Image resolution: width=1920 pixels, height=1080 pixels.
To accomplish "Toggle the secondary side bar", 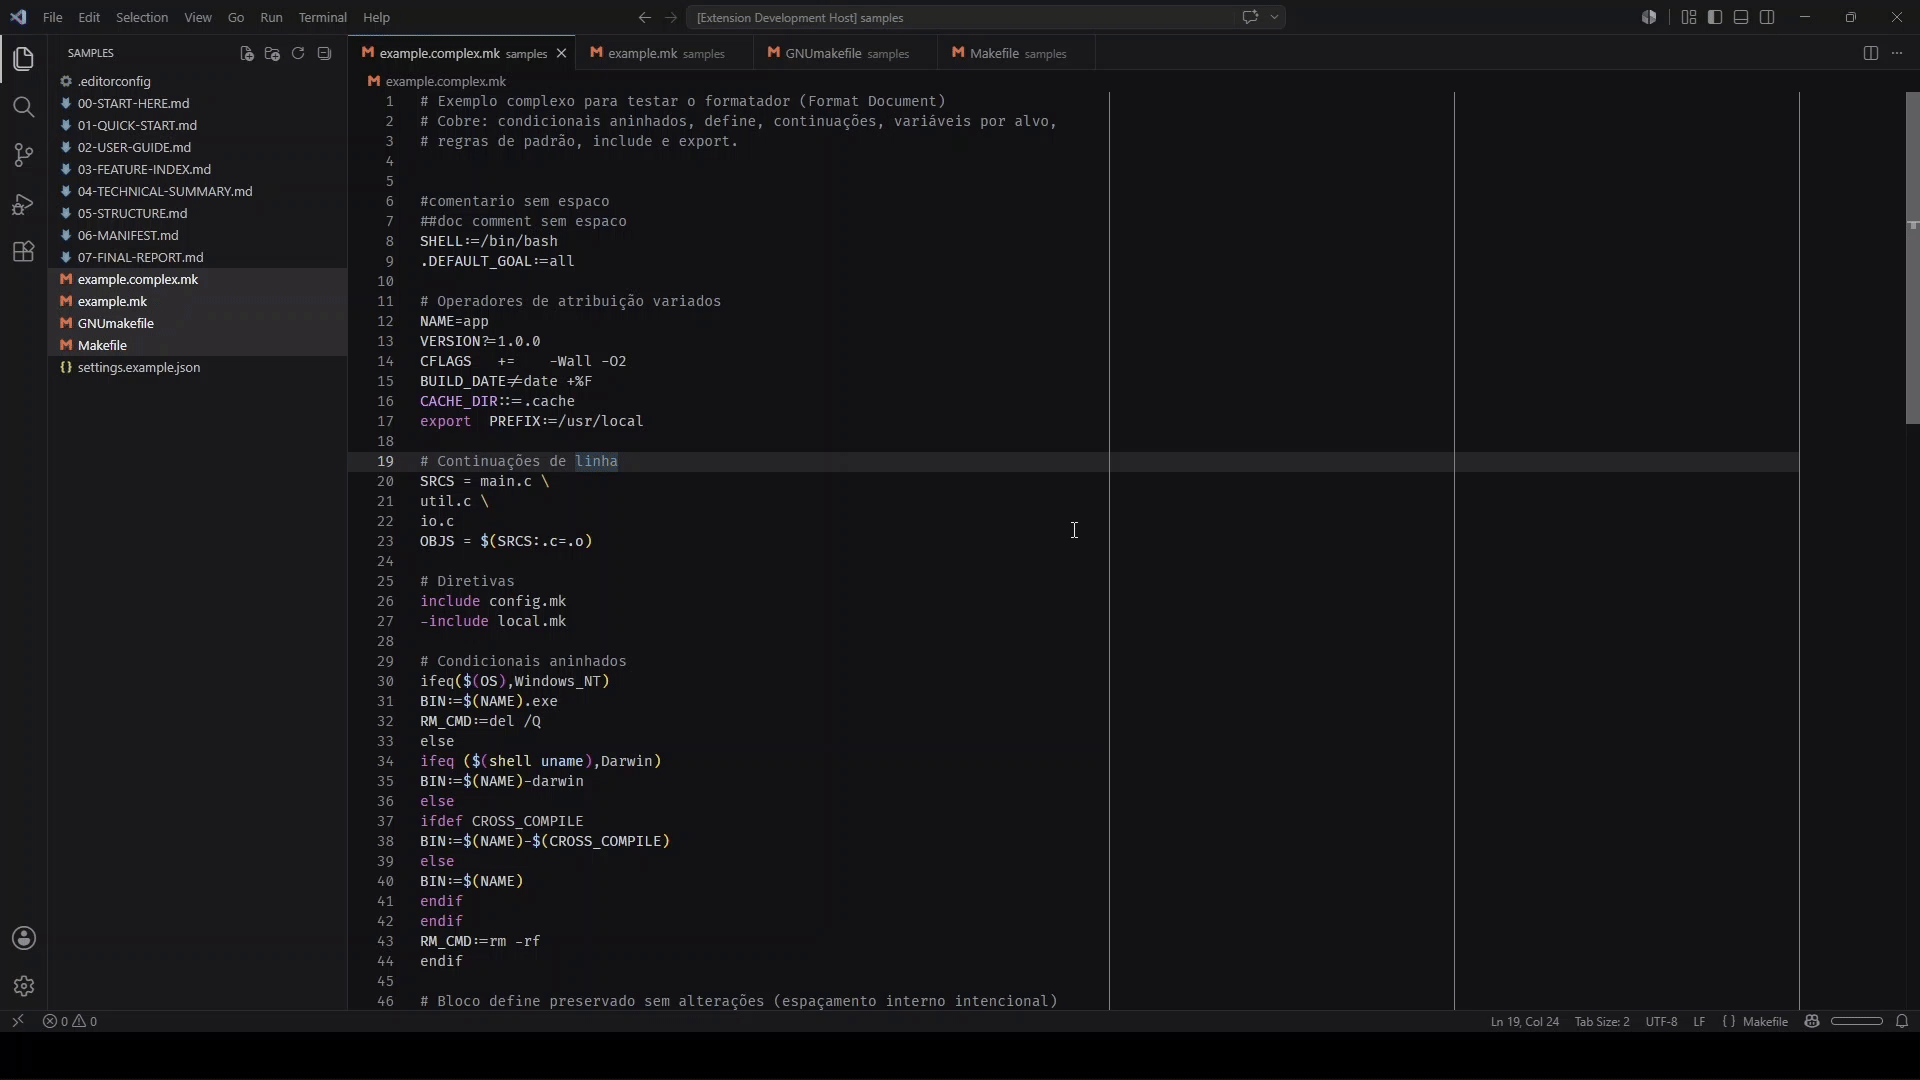I will [1767, 17].
